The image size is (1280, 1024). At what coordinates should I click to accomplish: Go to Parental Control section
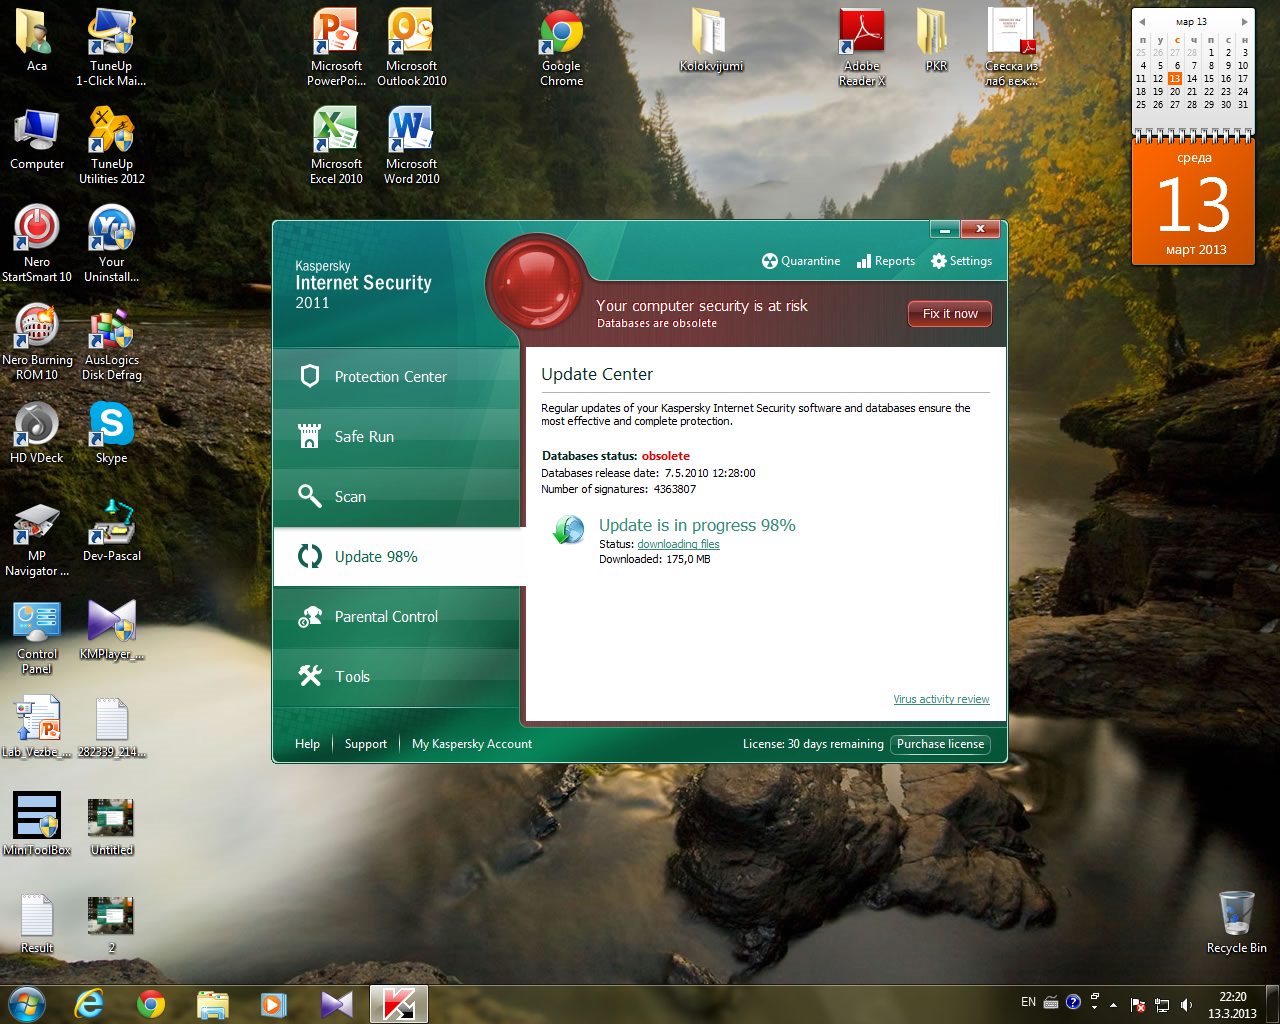click(396, 617)
